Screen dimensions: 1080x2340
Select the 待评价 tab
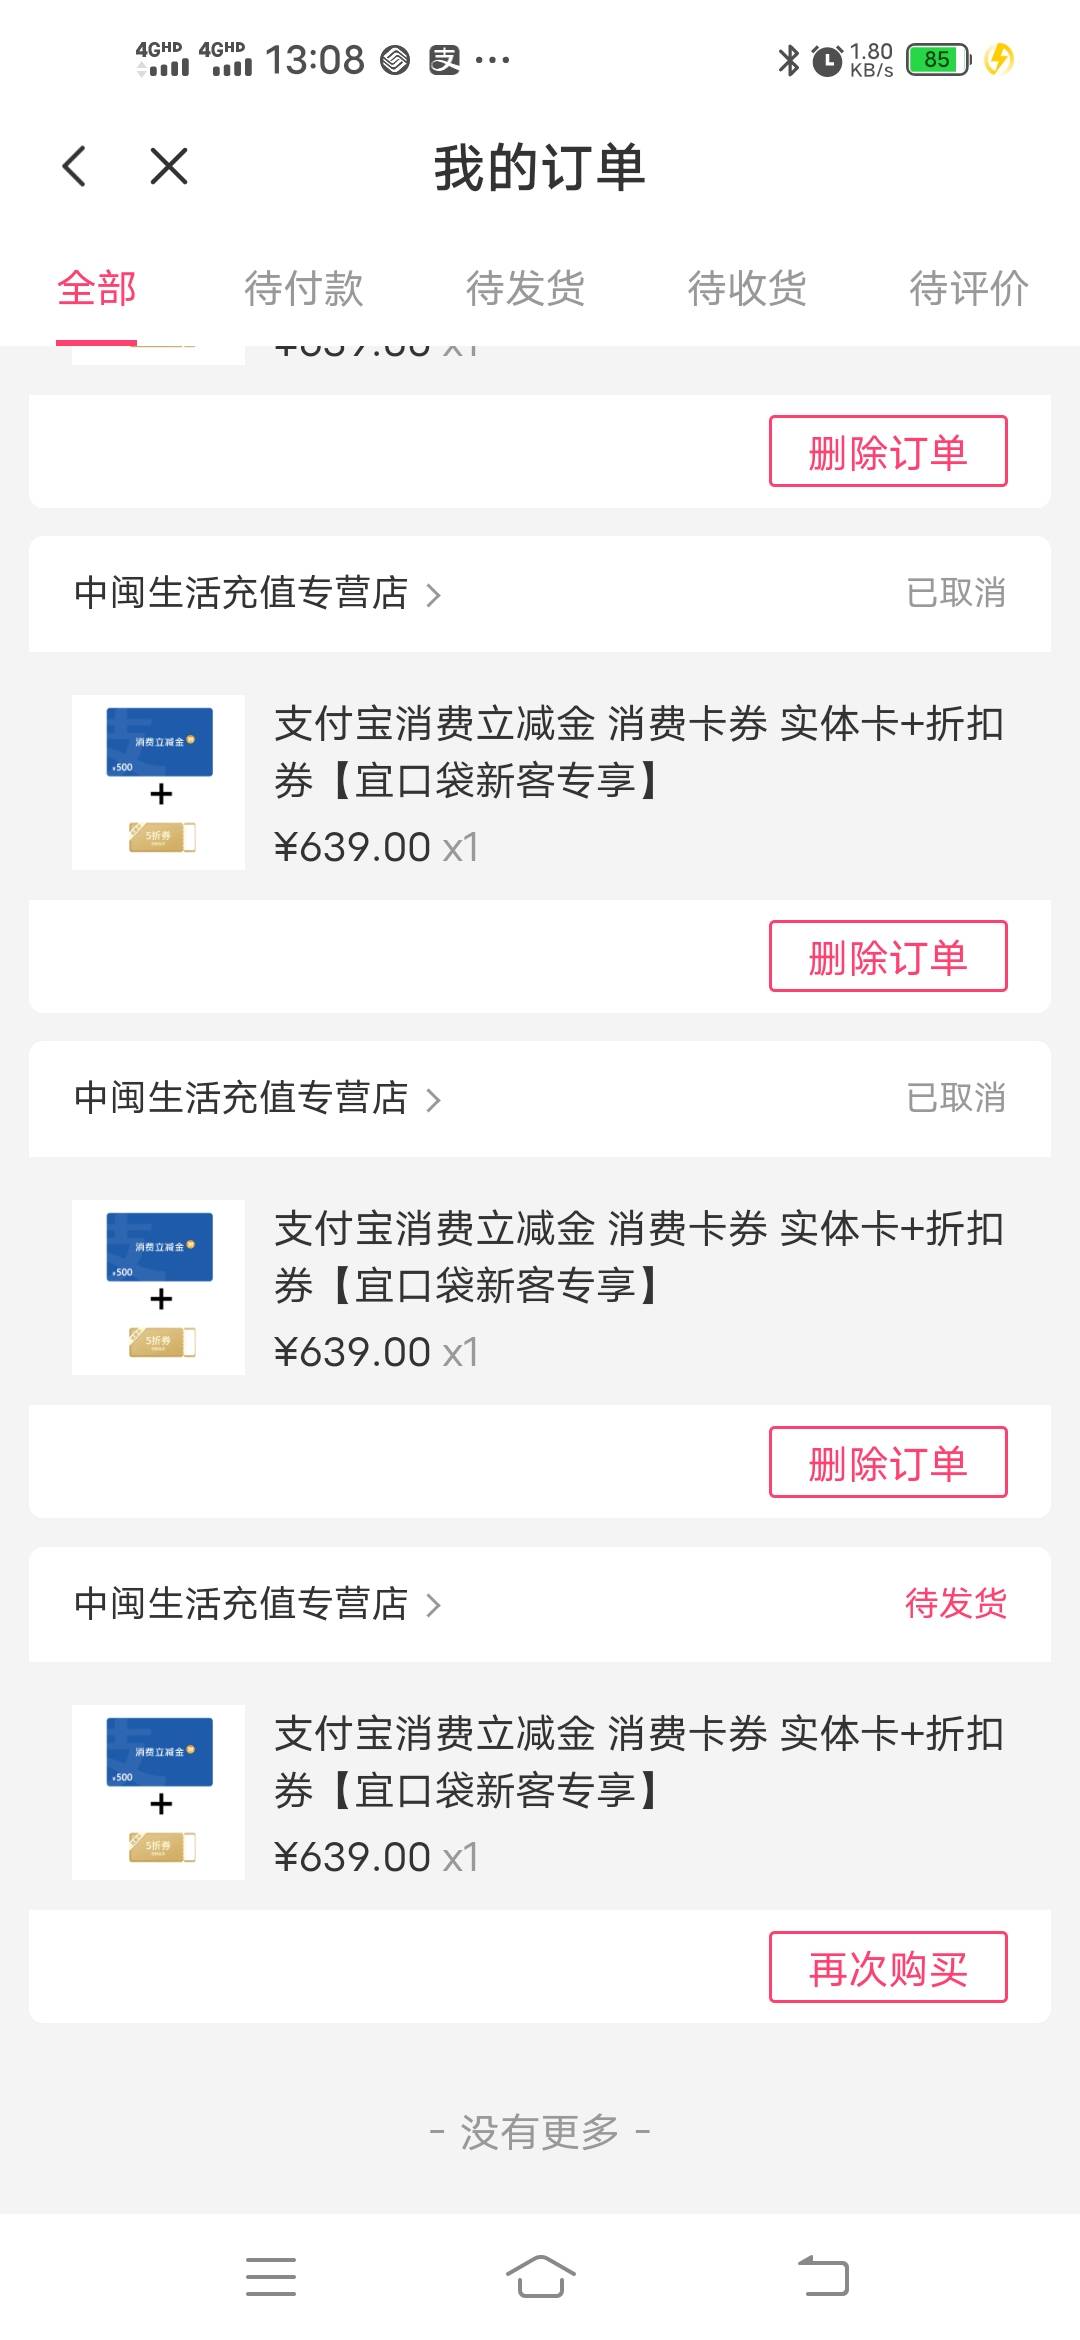click(x=968, y=289)
